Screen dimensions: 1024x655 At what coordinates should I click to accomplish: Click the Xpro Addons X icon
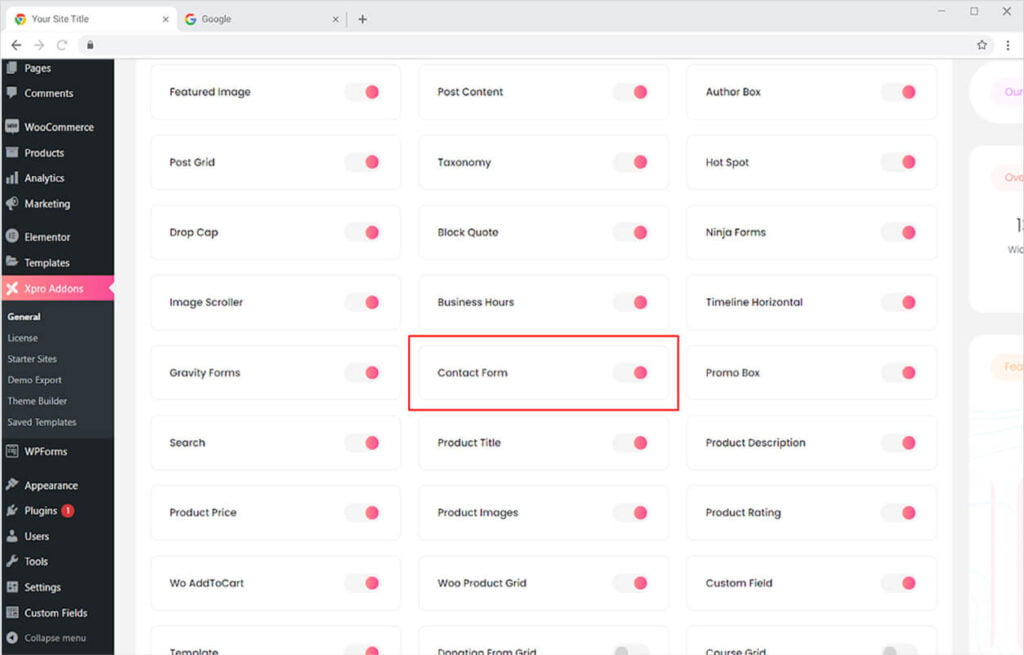[12, 289]
